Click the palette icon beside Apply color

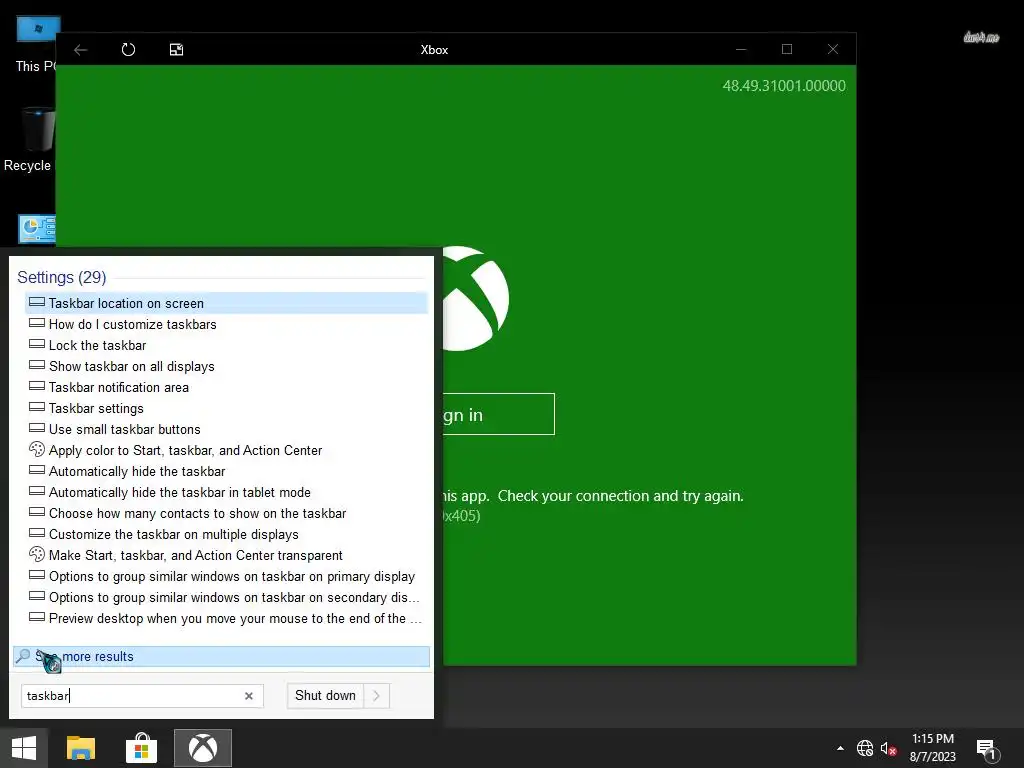(37, 449)
